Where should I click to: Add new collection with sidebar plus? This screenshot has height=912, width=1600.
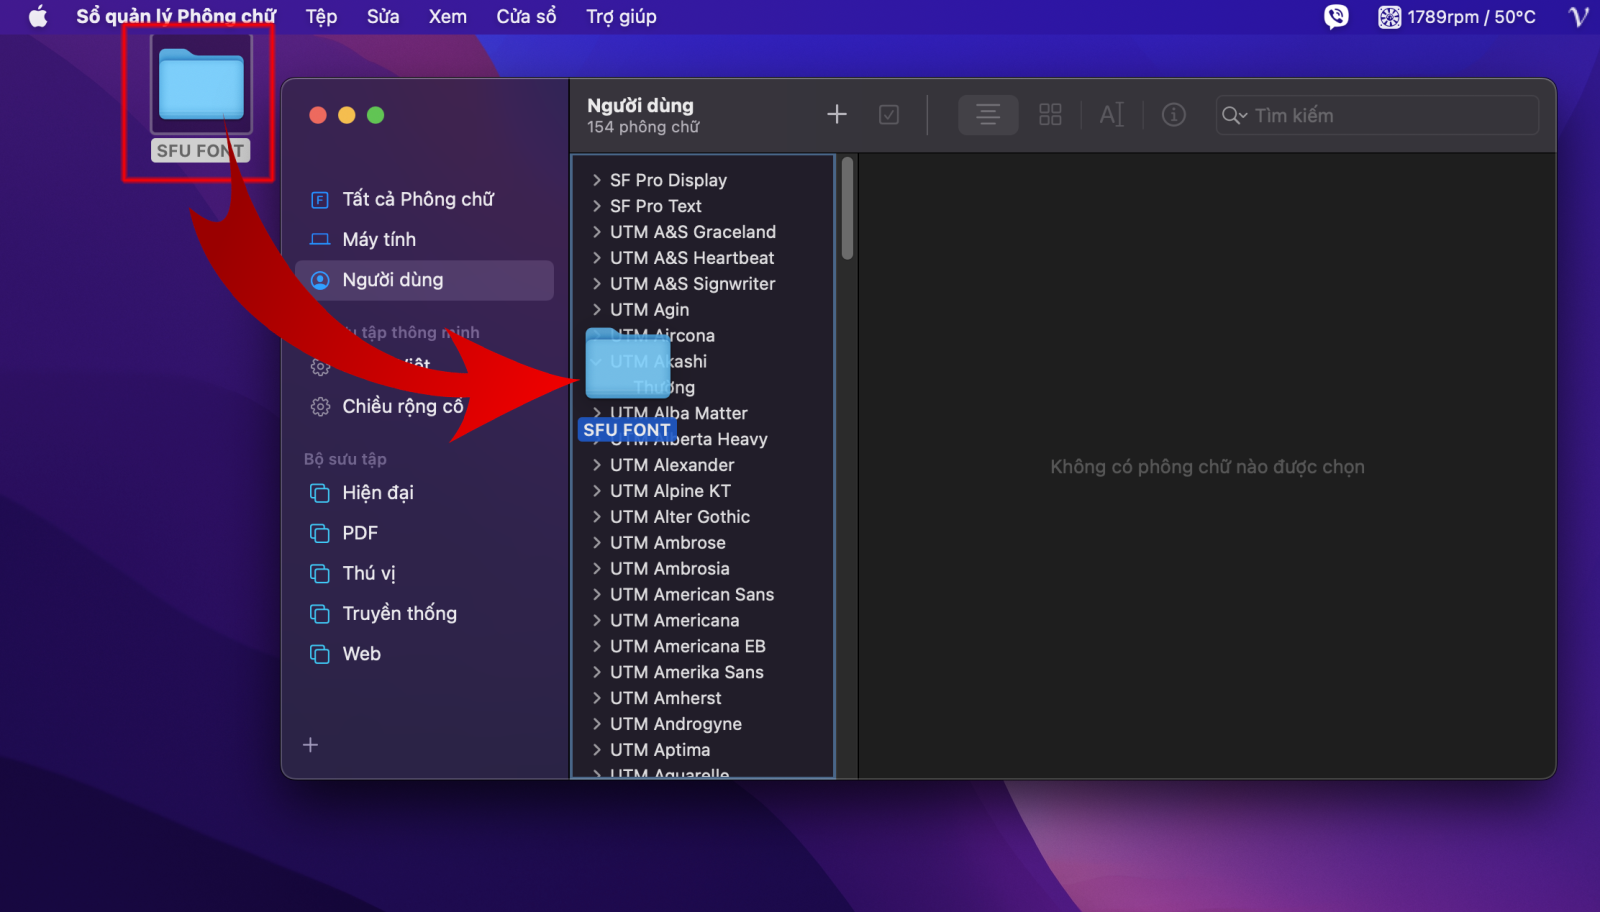point(311,745)
